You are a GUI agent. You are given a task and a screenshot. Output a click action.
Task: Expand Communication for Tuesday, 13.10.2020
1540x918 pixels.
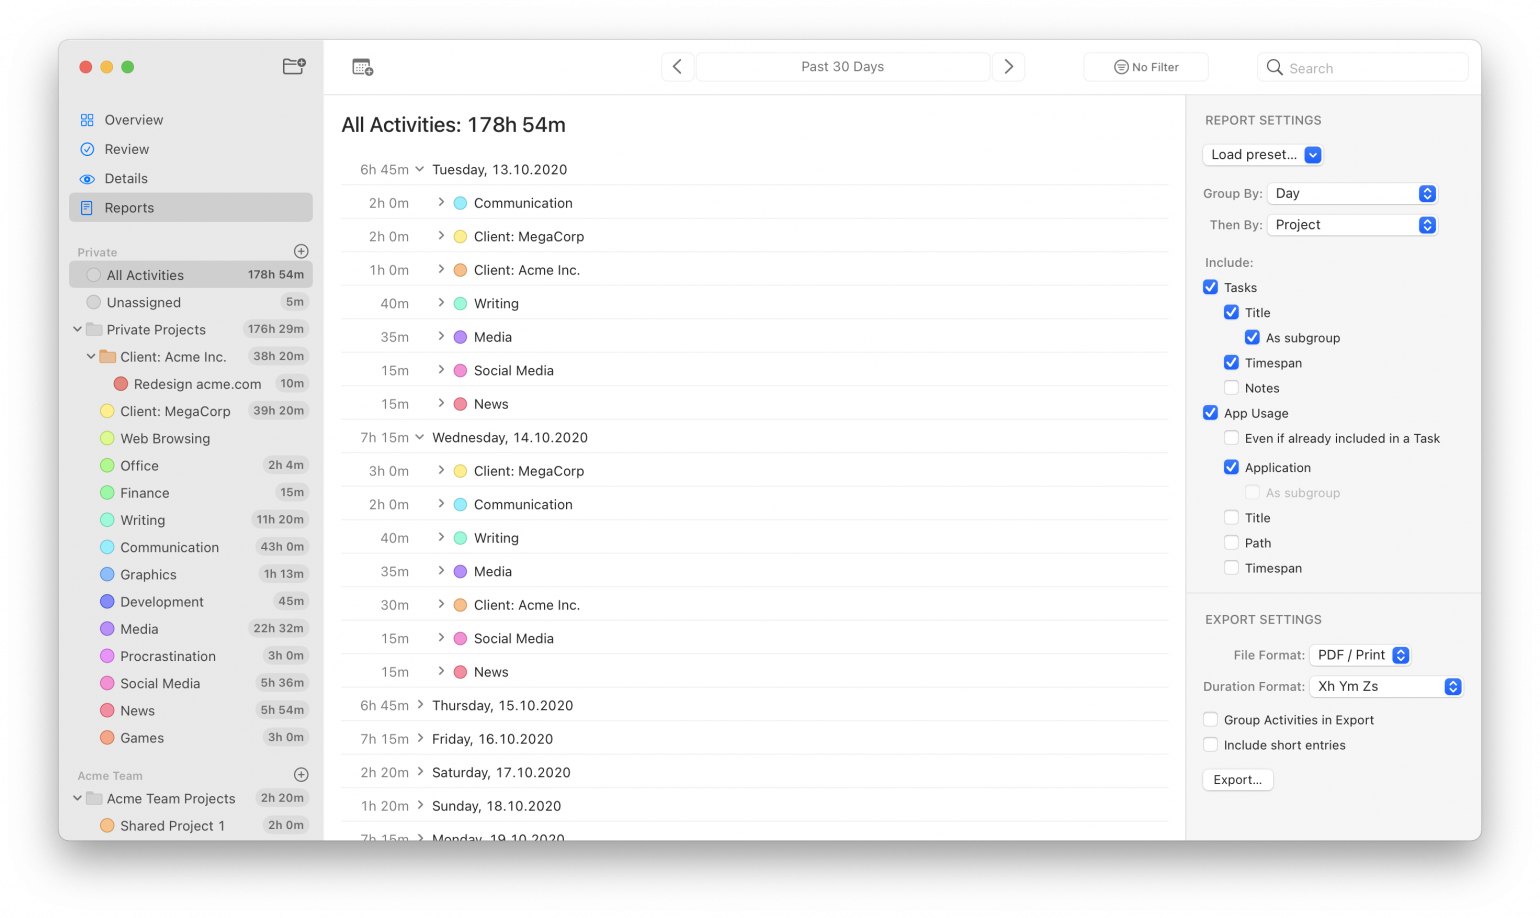click(x=441, y=203)
